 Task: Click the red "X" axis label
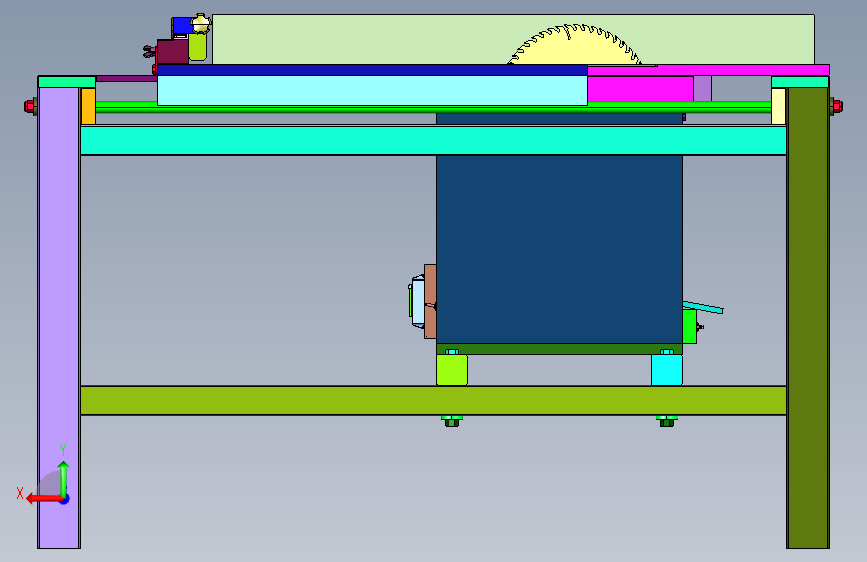click(x=20, y=493)
